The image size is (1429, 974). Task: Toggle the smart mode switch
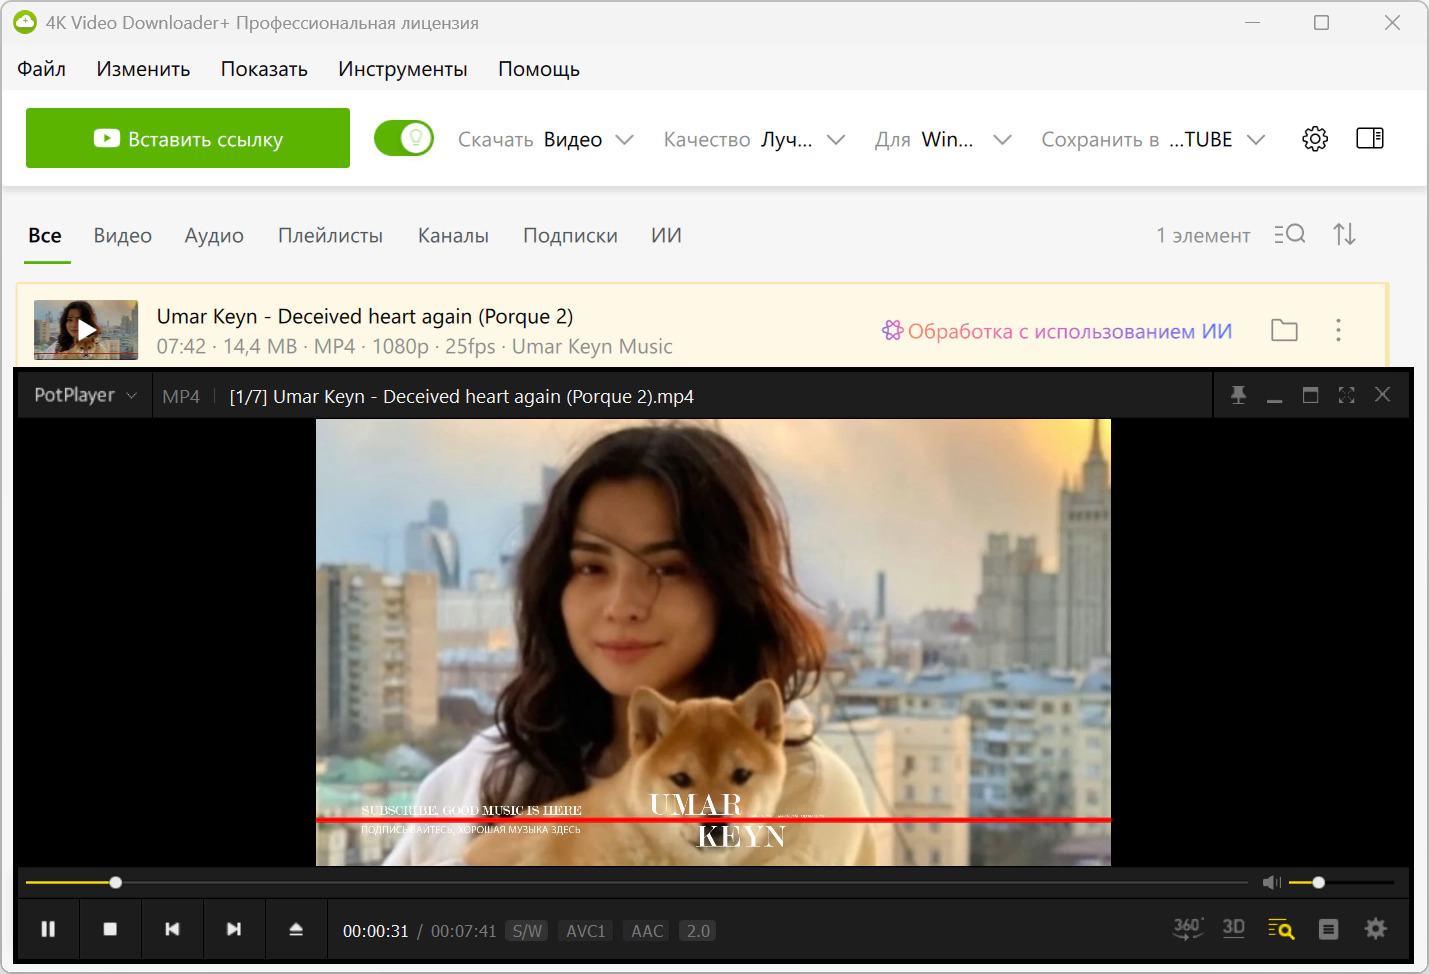click(x=404, y=138)
